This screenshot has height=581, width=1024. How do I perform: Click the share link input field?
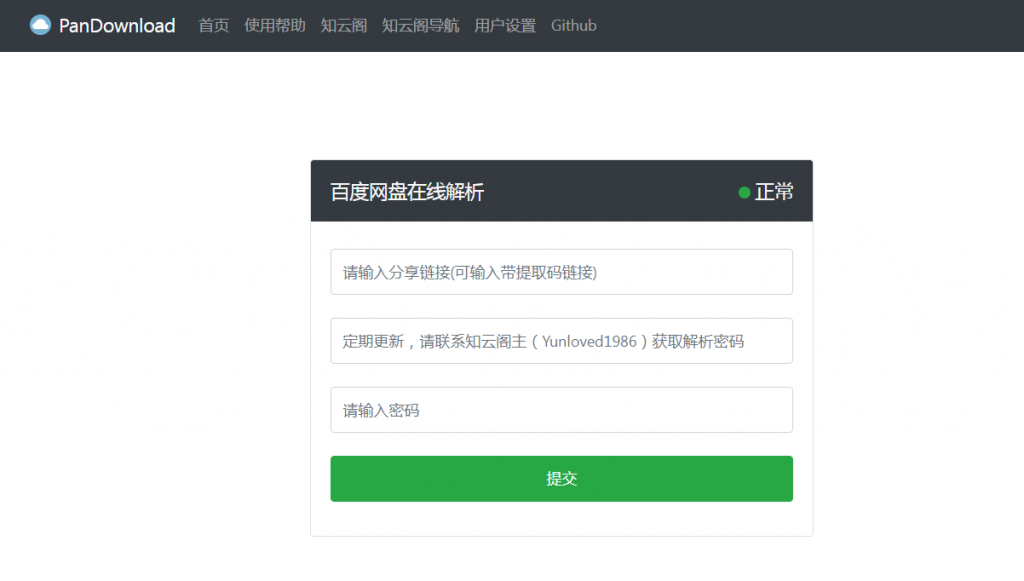(561, 271)
